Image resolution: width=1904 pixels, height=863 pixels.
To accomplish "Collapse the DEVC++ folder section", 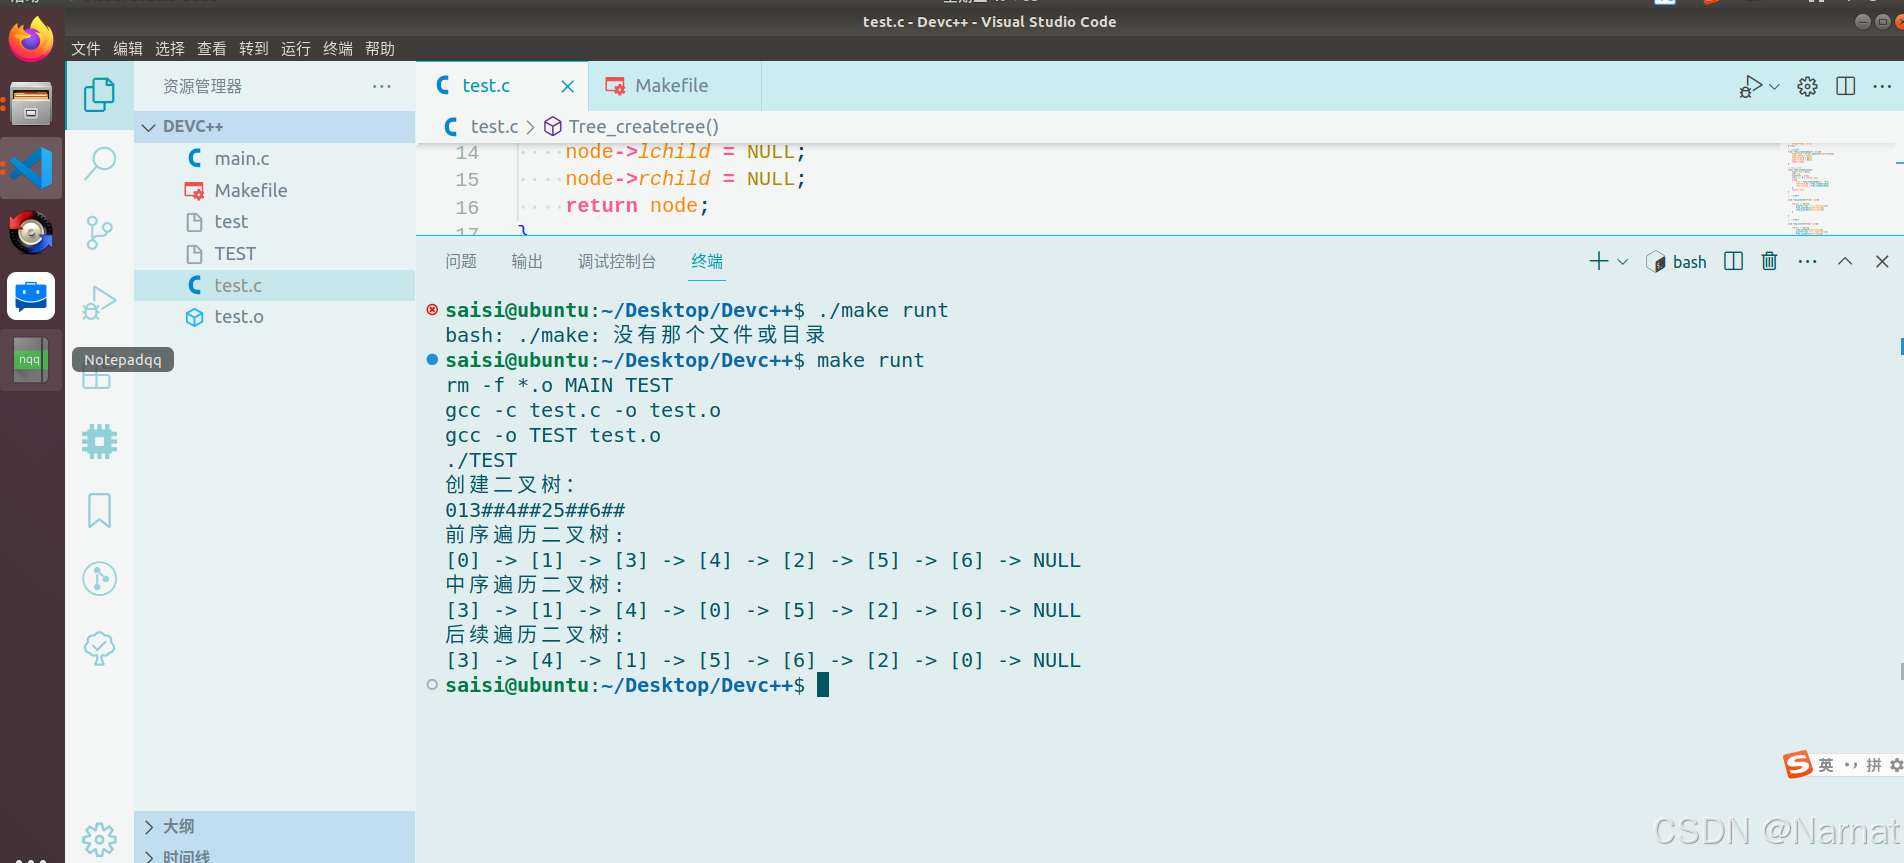I will click(275, 127).
